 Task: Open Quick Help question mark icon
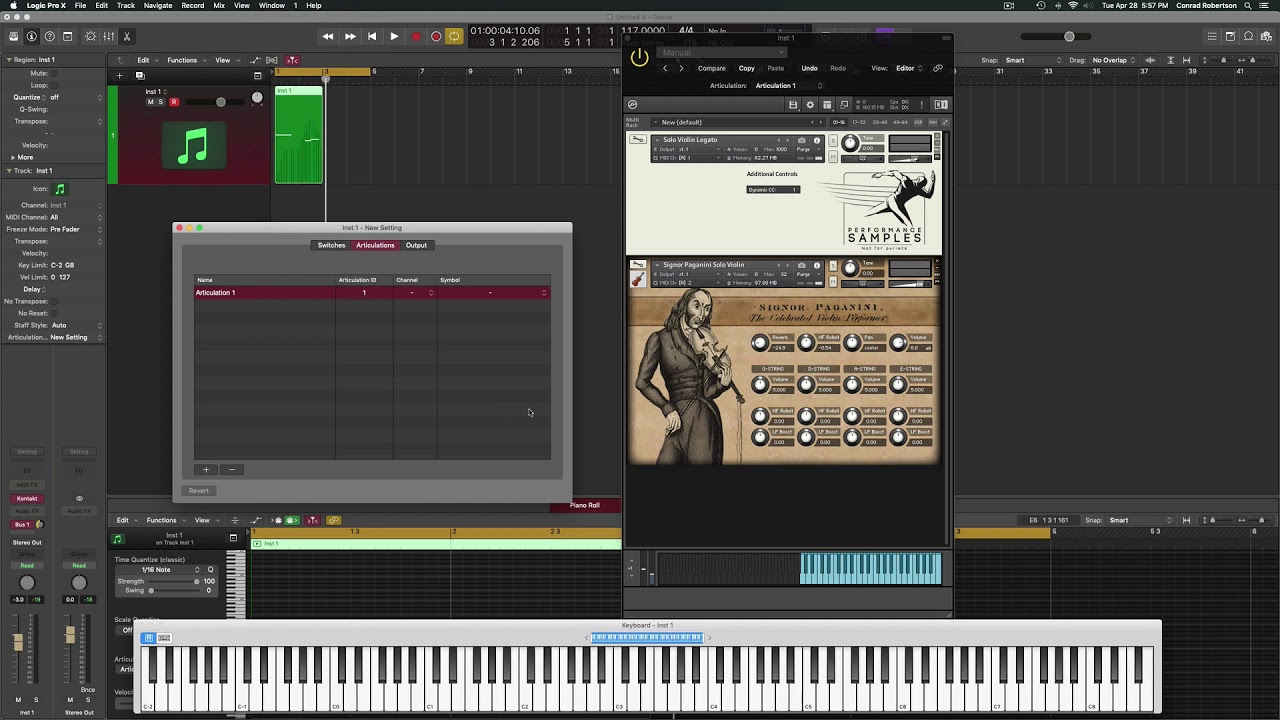click(x=49, y=37)
